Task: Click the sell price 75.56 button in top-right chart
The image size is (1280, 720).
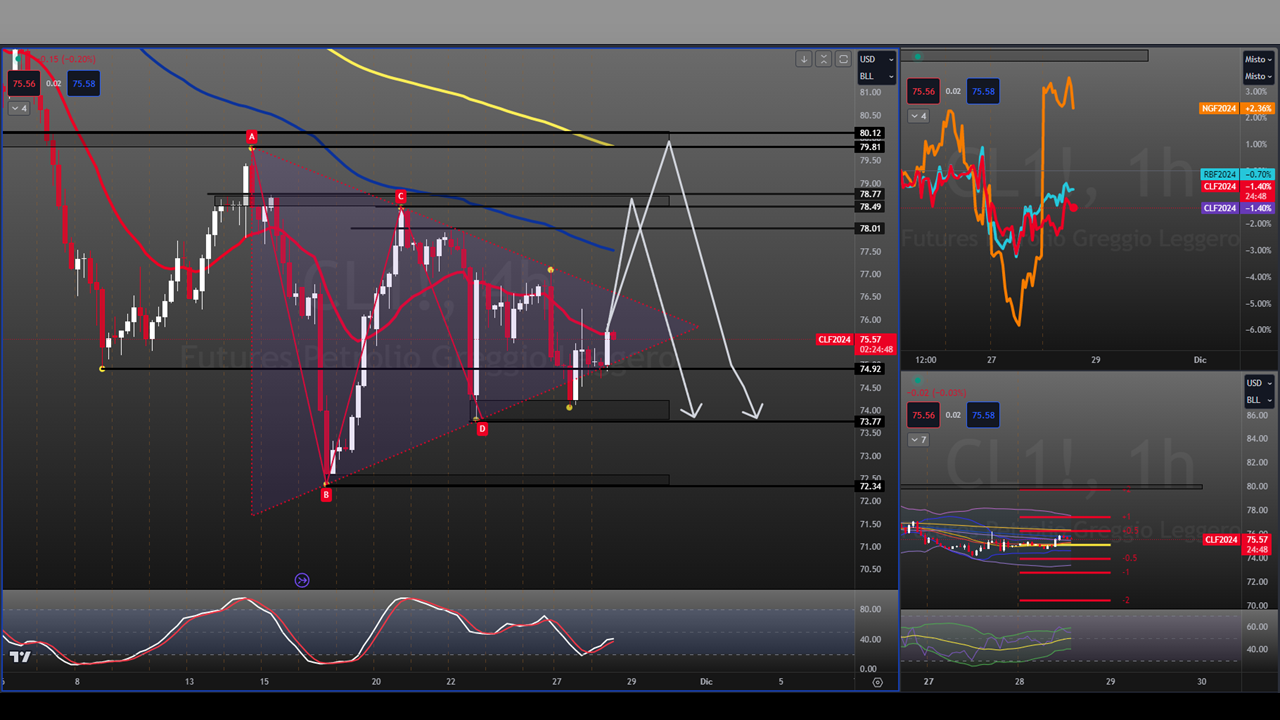Action: pos(923,92)
